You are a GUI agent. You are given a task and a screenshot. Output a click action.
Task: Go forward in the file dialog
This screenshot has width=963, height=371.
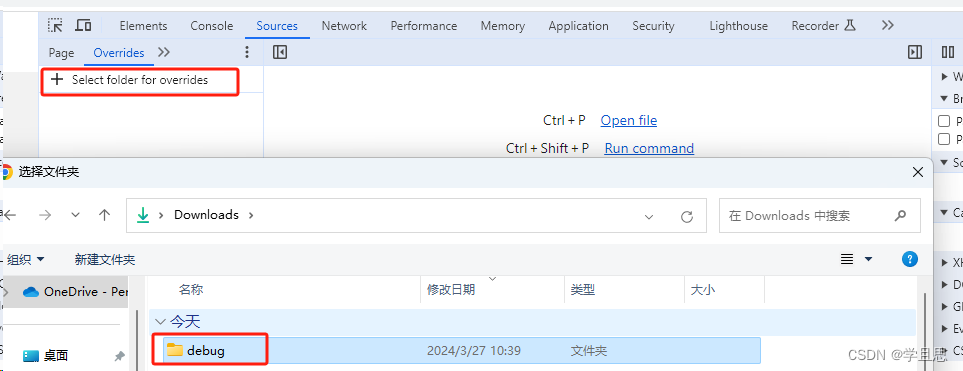45,215
